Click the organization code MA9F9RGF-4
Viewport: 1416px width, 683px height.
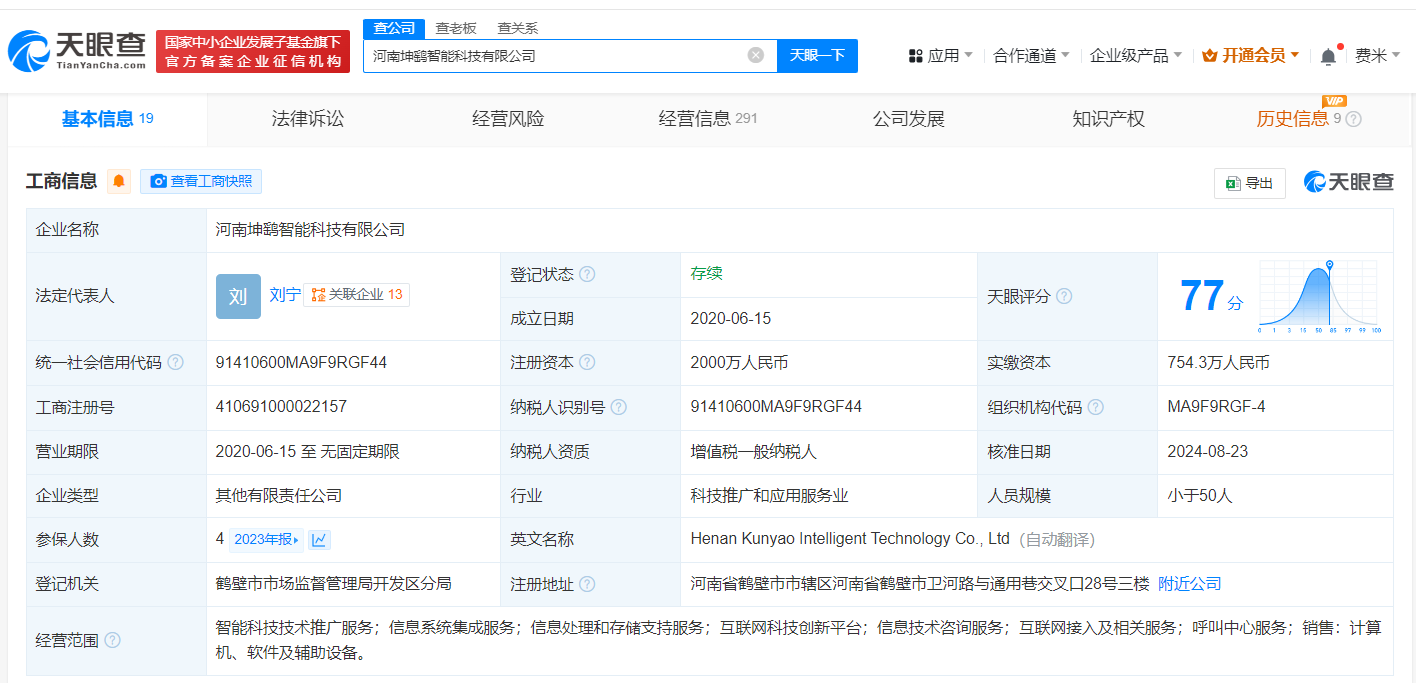[1216, 407]
